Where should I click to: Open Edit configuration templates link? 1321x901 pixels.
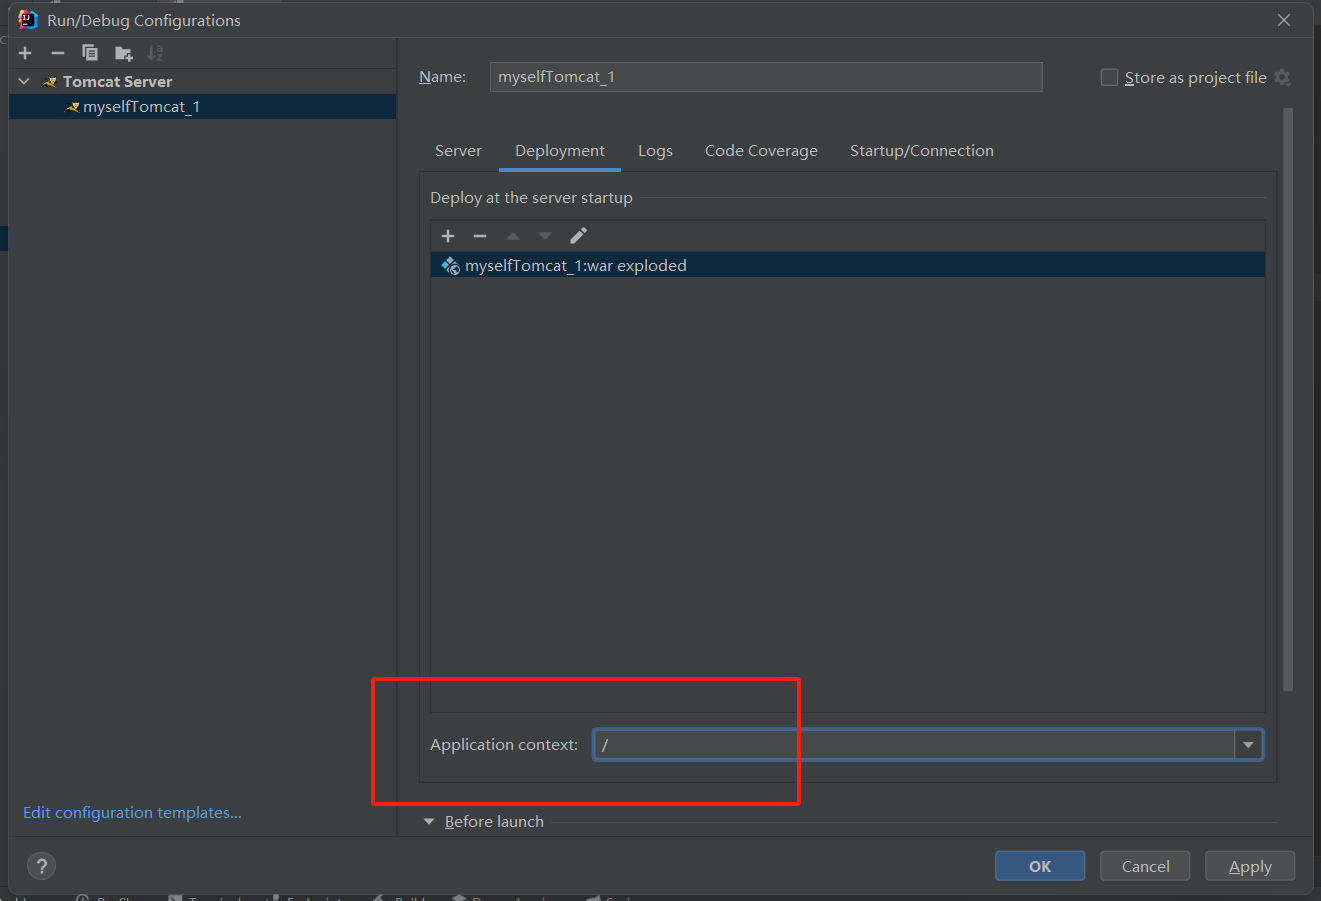(132, 813)
